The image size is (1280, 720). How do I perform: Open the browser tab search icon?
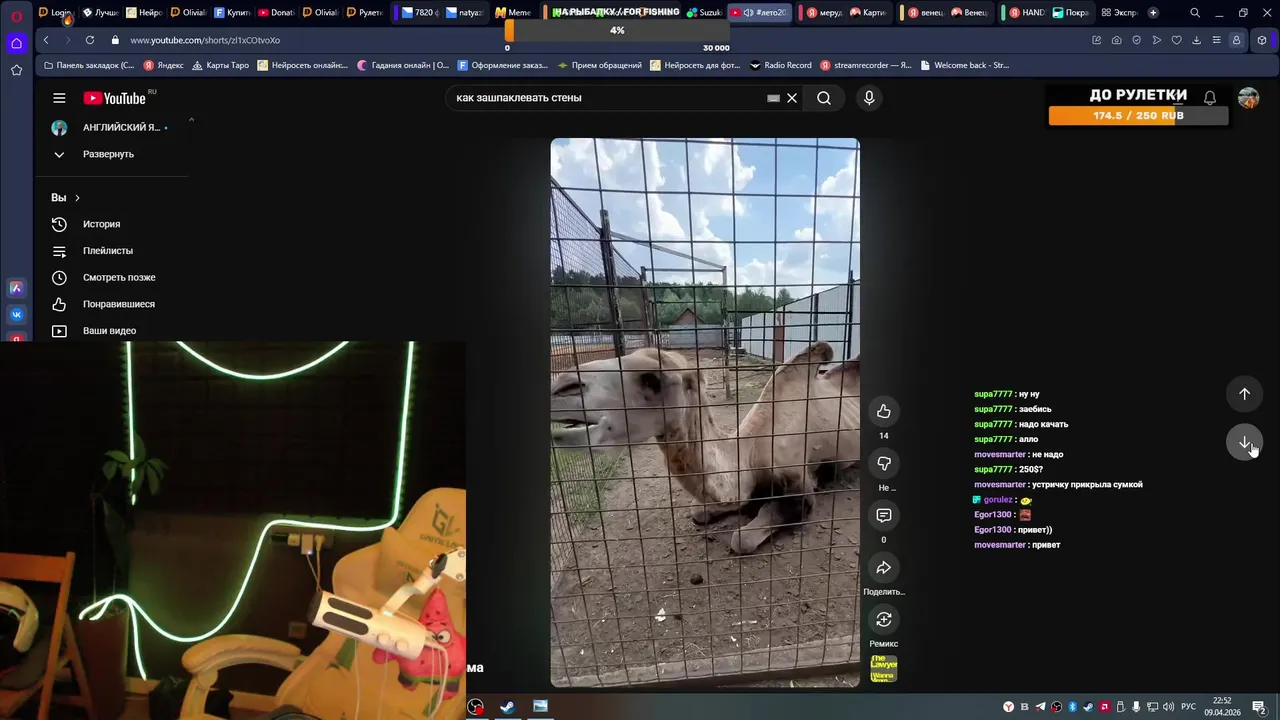(1195, 13)
